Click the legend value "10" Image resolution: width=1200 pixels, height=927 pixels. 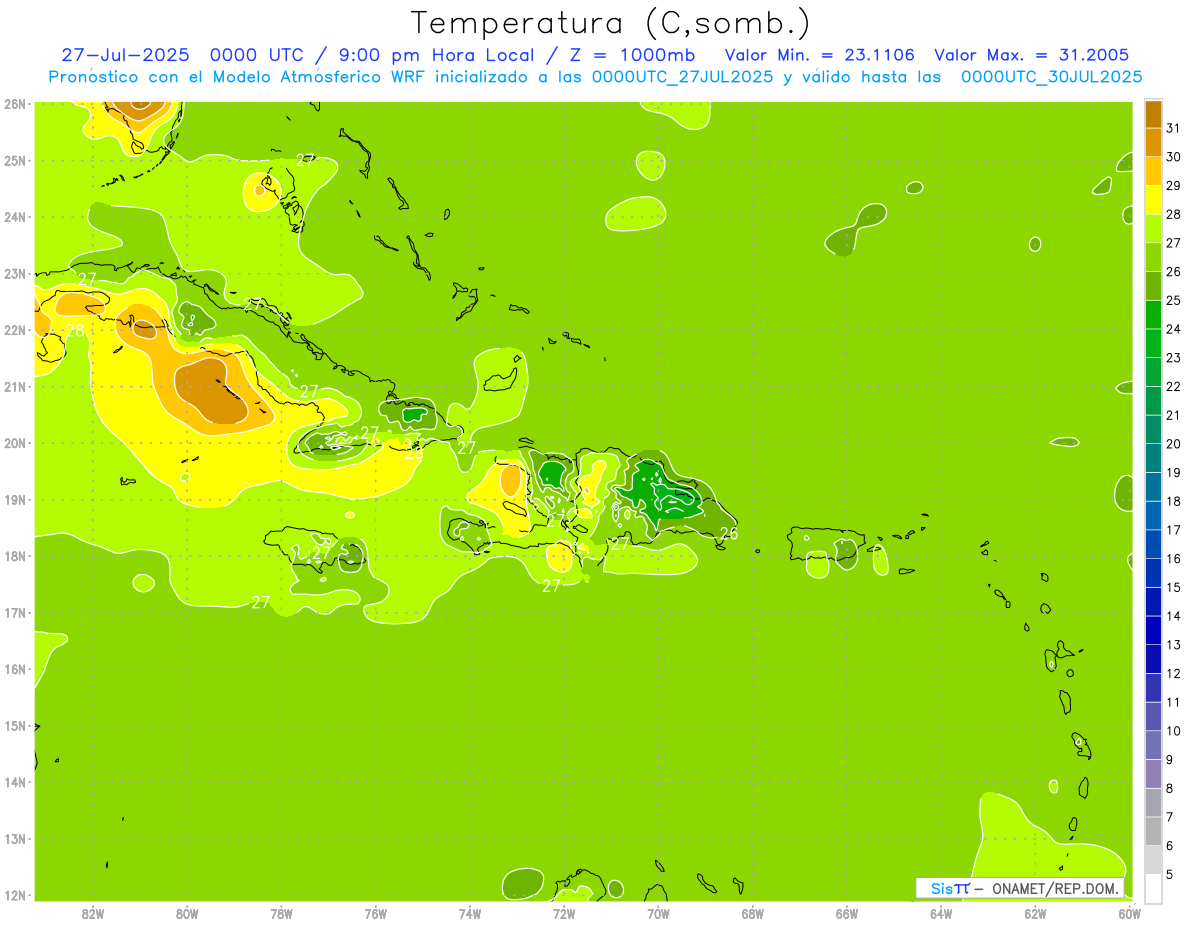coord(1174,731)
